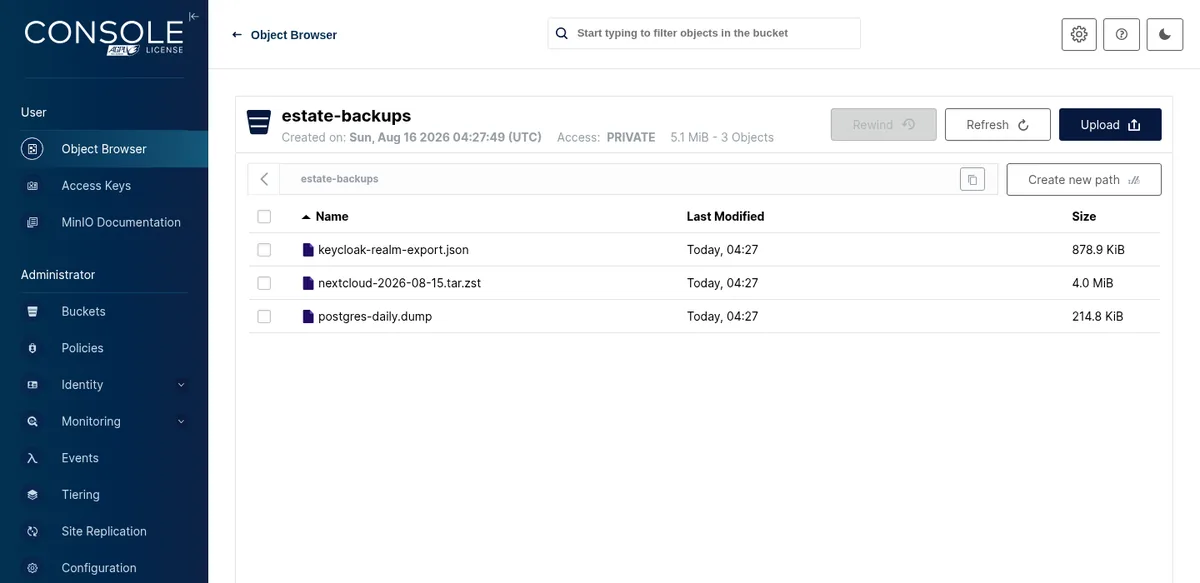Click the estate-backups bucket icon

[259, 122]
